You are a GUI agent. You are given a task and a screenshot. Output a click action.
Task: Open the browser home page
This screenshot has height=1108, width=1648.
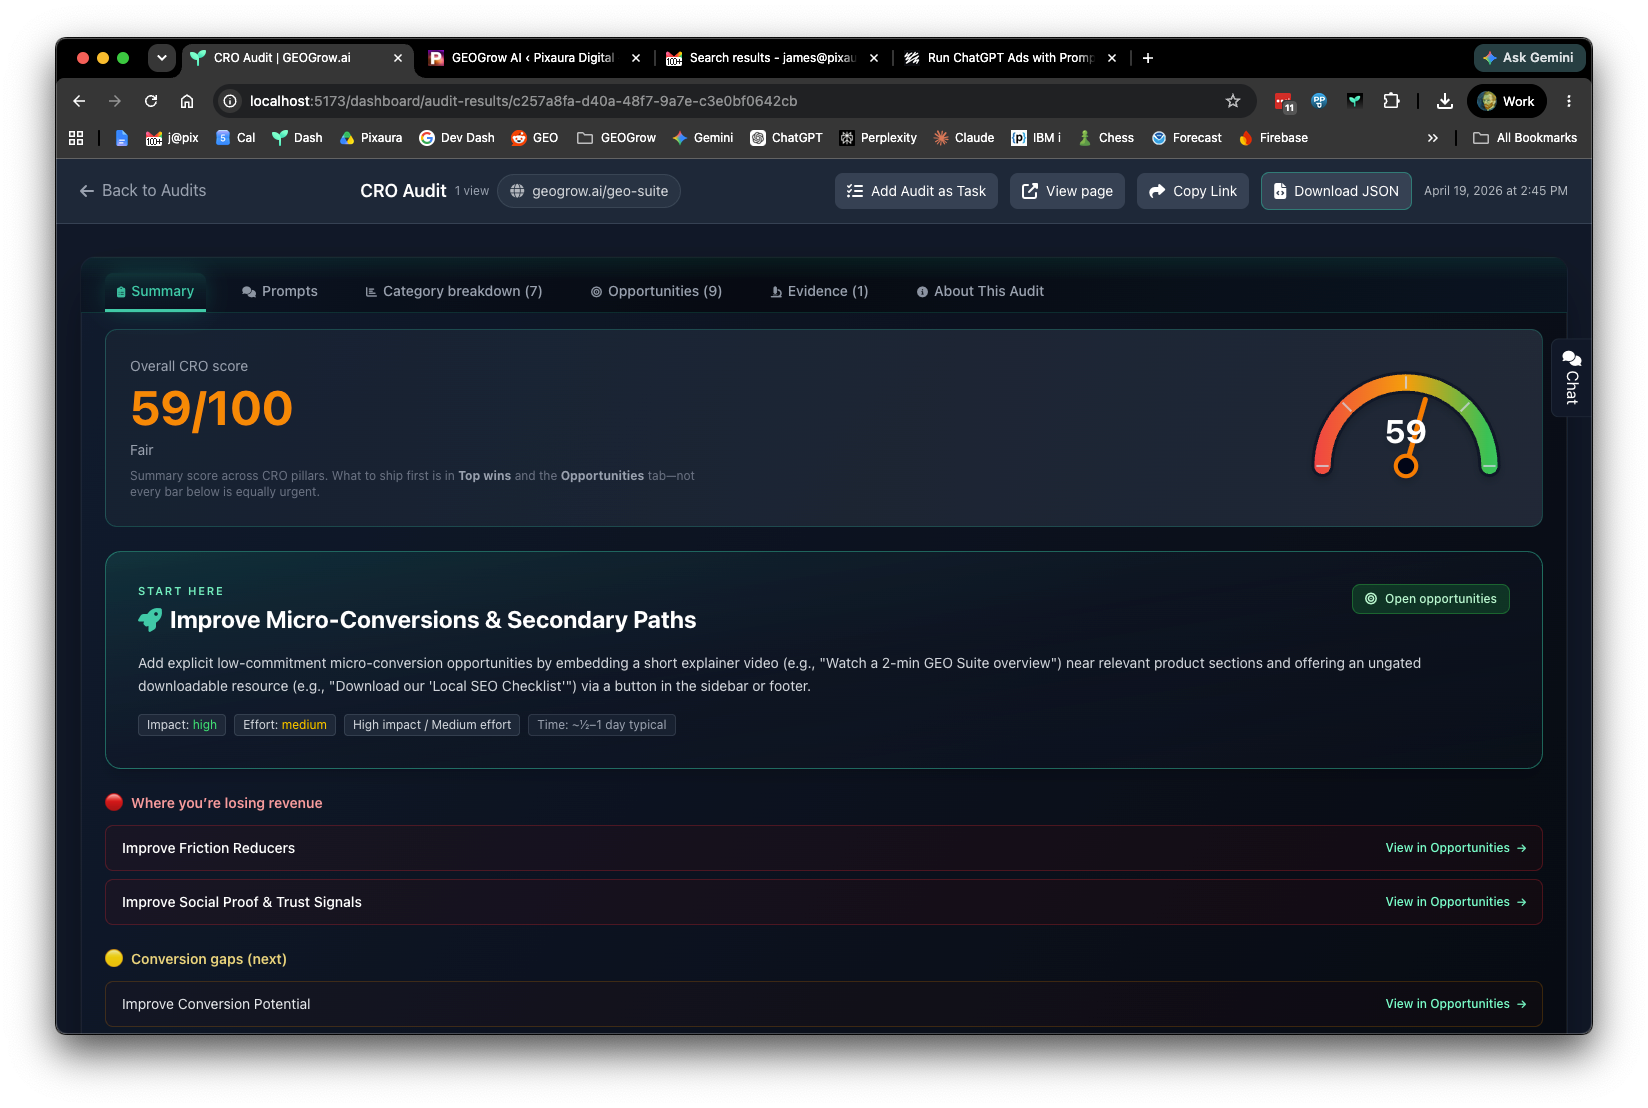[187, 101]
